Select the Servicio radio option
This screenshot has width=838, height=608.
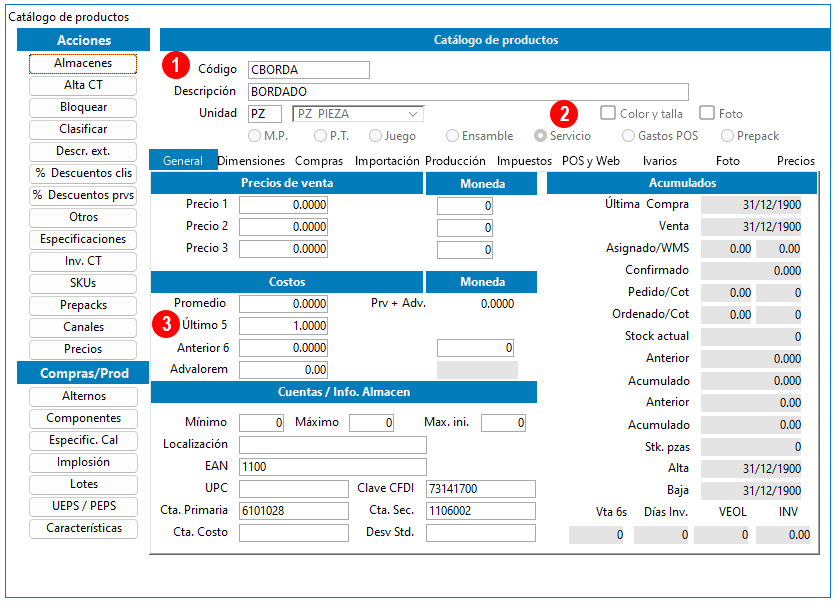point(540,136)
